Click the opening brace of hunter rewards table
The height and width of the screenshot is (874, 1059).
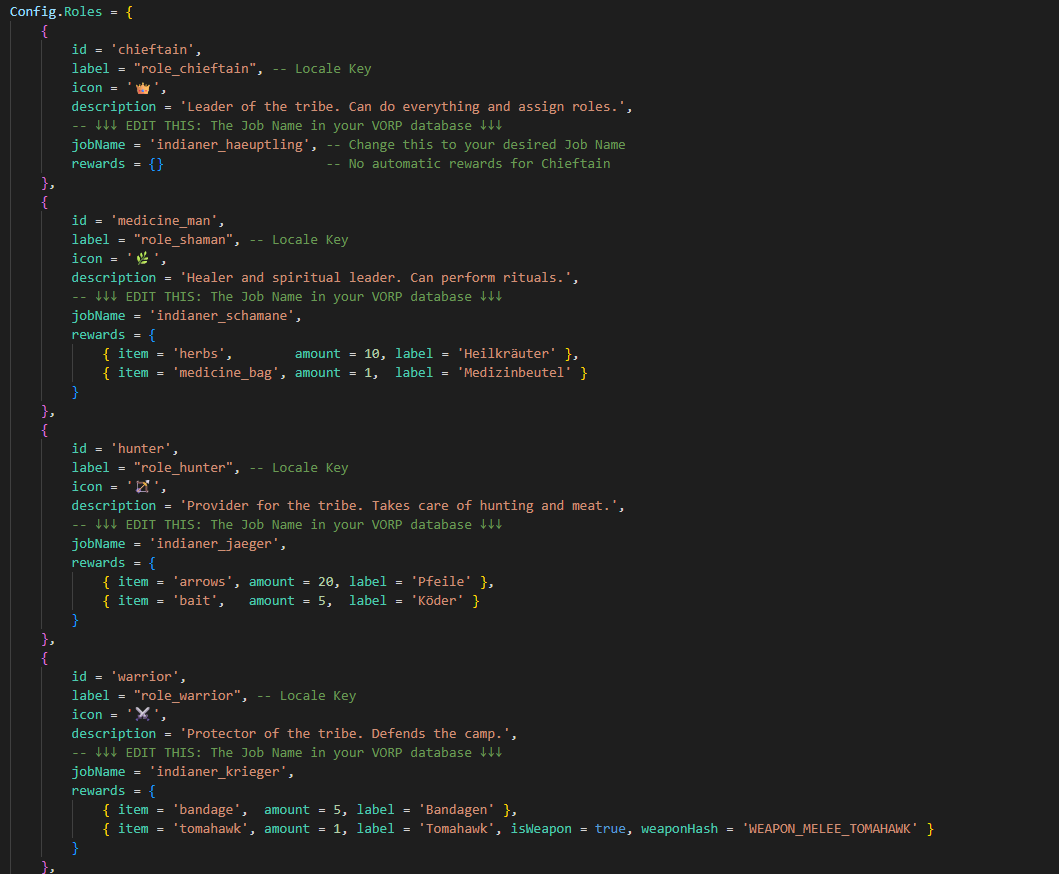152,563
